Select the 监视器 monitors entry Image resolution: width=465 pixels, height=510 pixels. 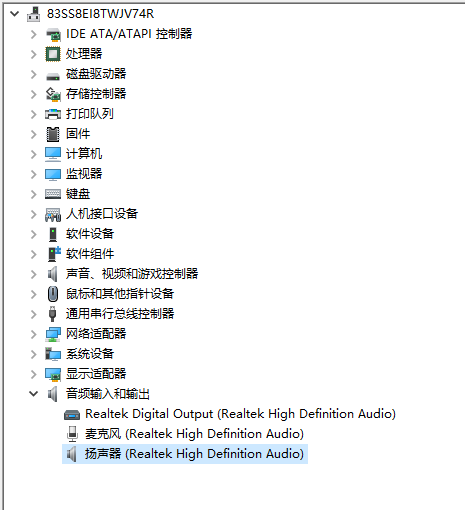point(84,174)
